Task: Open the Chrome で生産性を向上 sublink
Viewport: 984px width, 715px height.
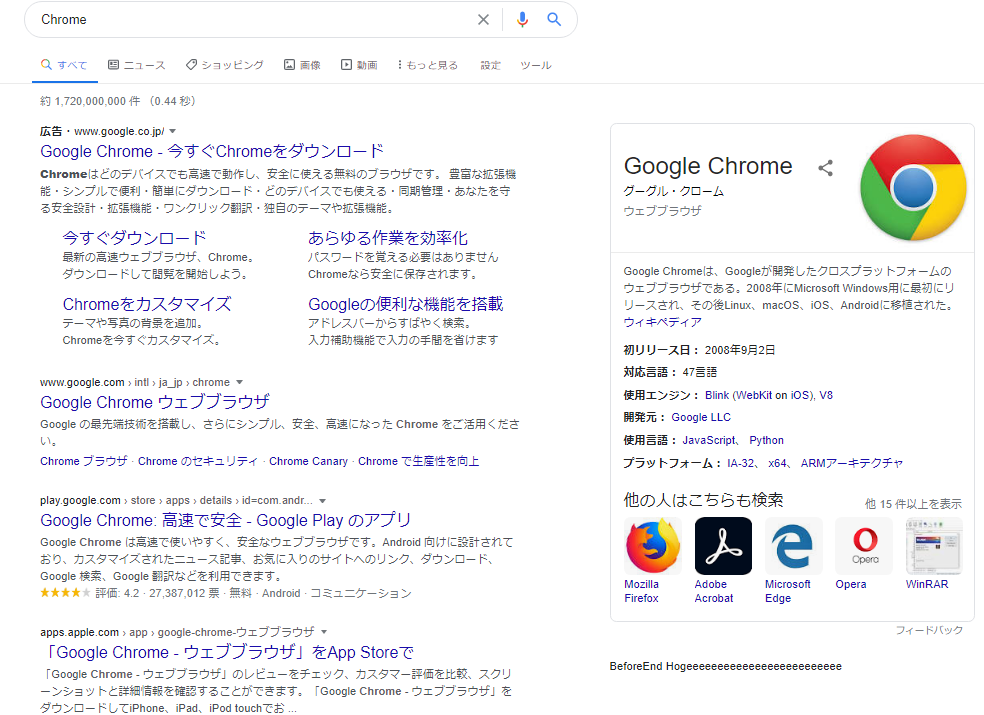Action: tap(419, 461)
